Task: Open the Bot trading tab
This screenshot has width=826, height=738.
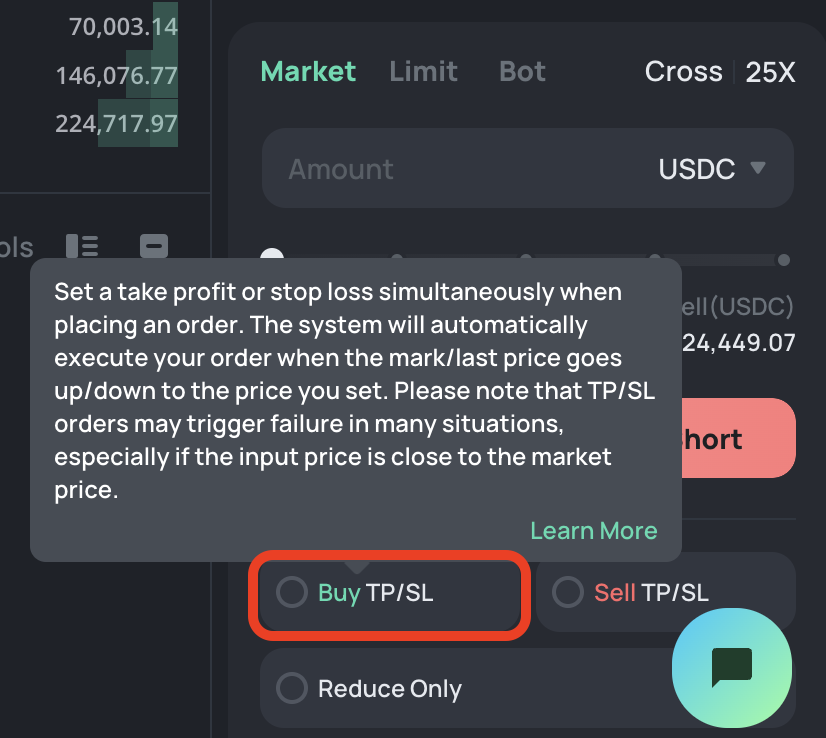Action: tap(522, 72)
